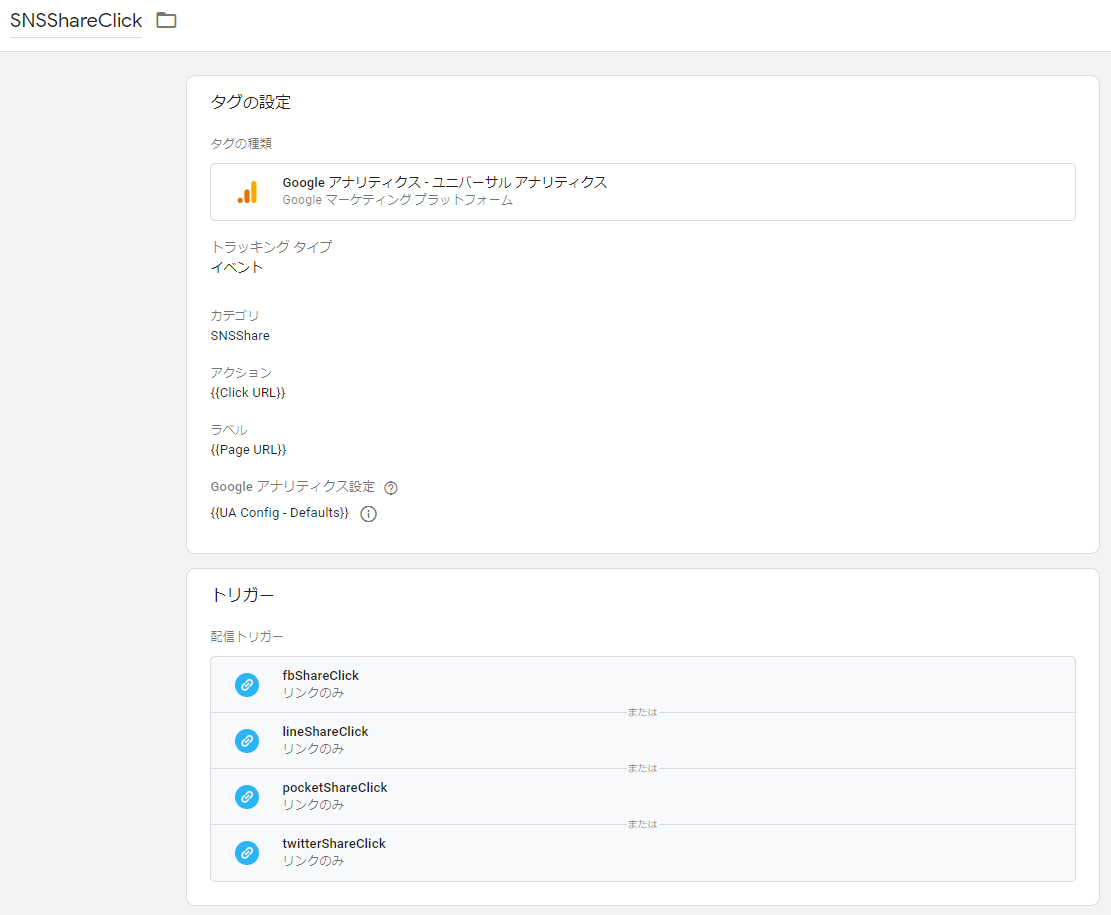Click the SNSShare category value
Screen dimensions: 1111x915
240,336
